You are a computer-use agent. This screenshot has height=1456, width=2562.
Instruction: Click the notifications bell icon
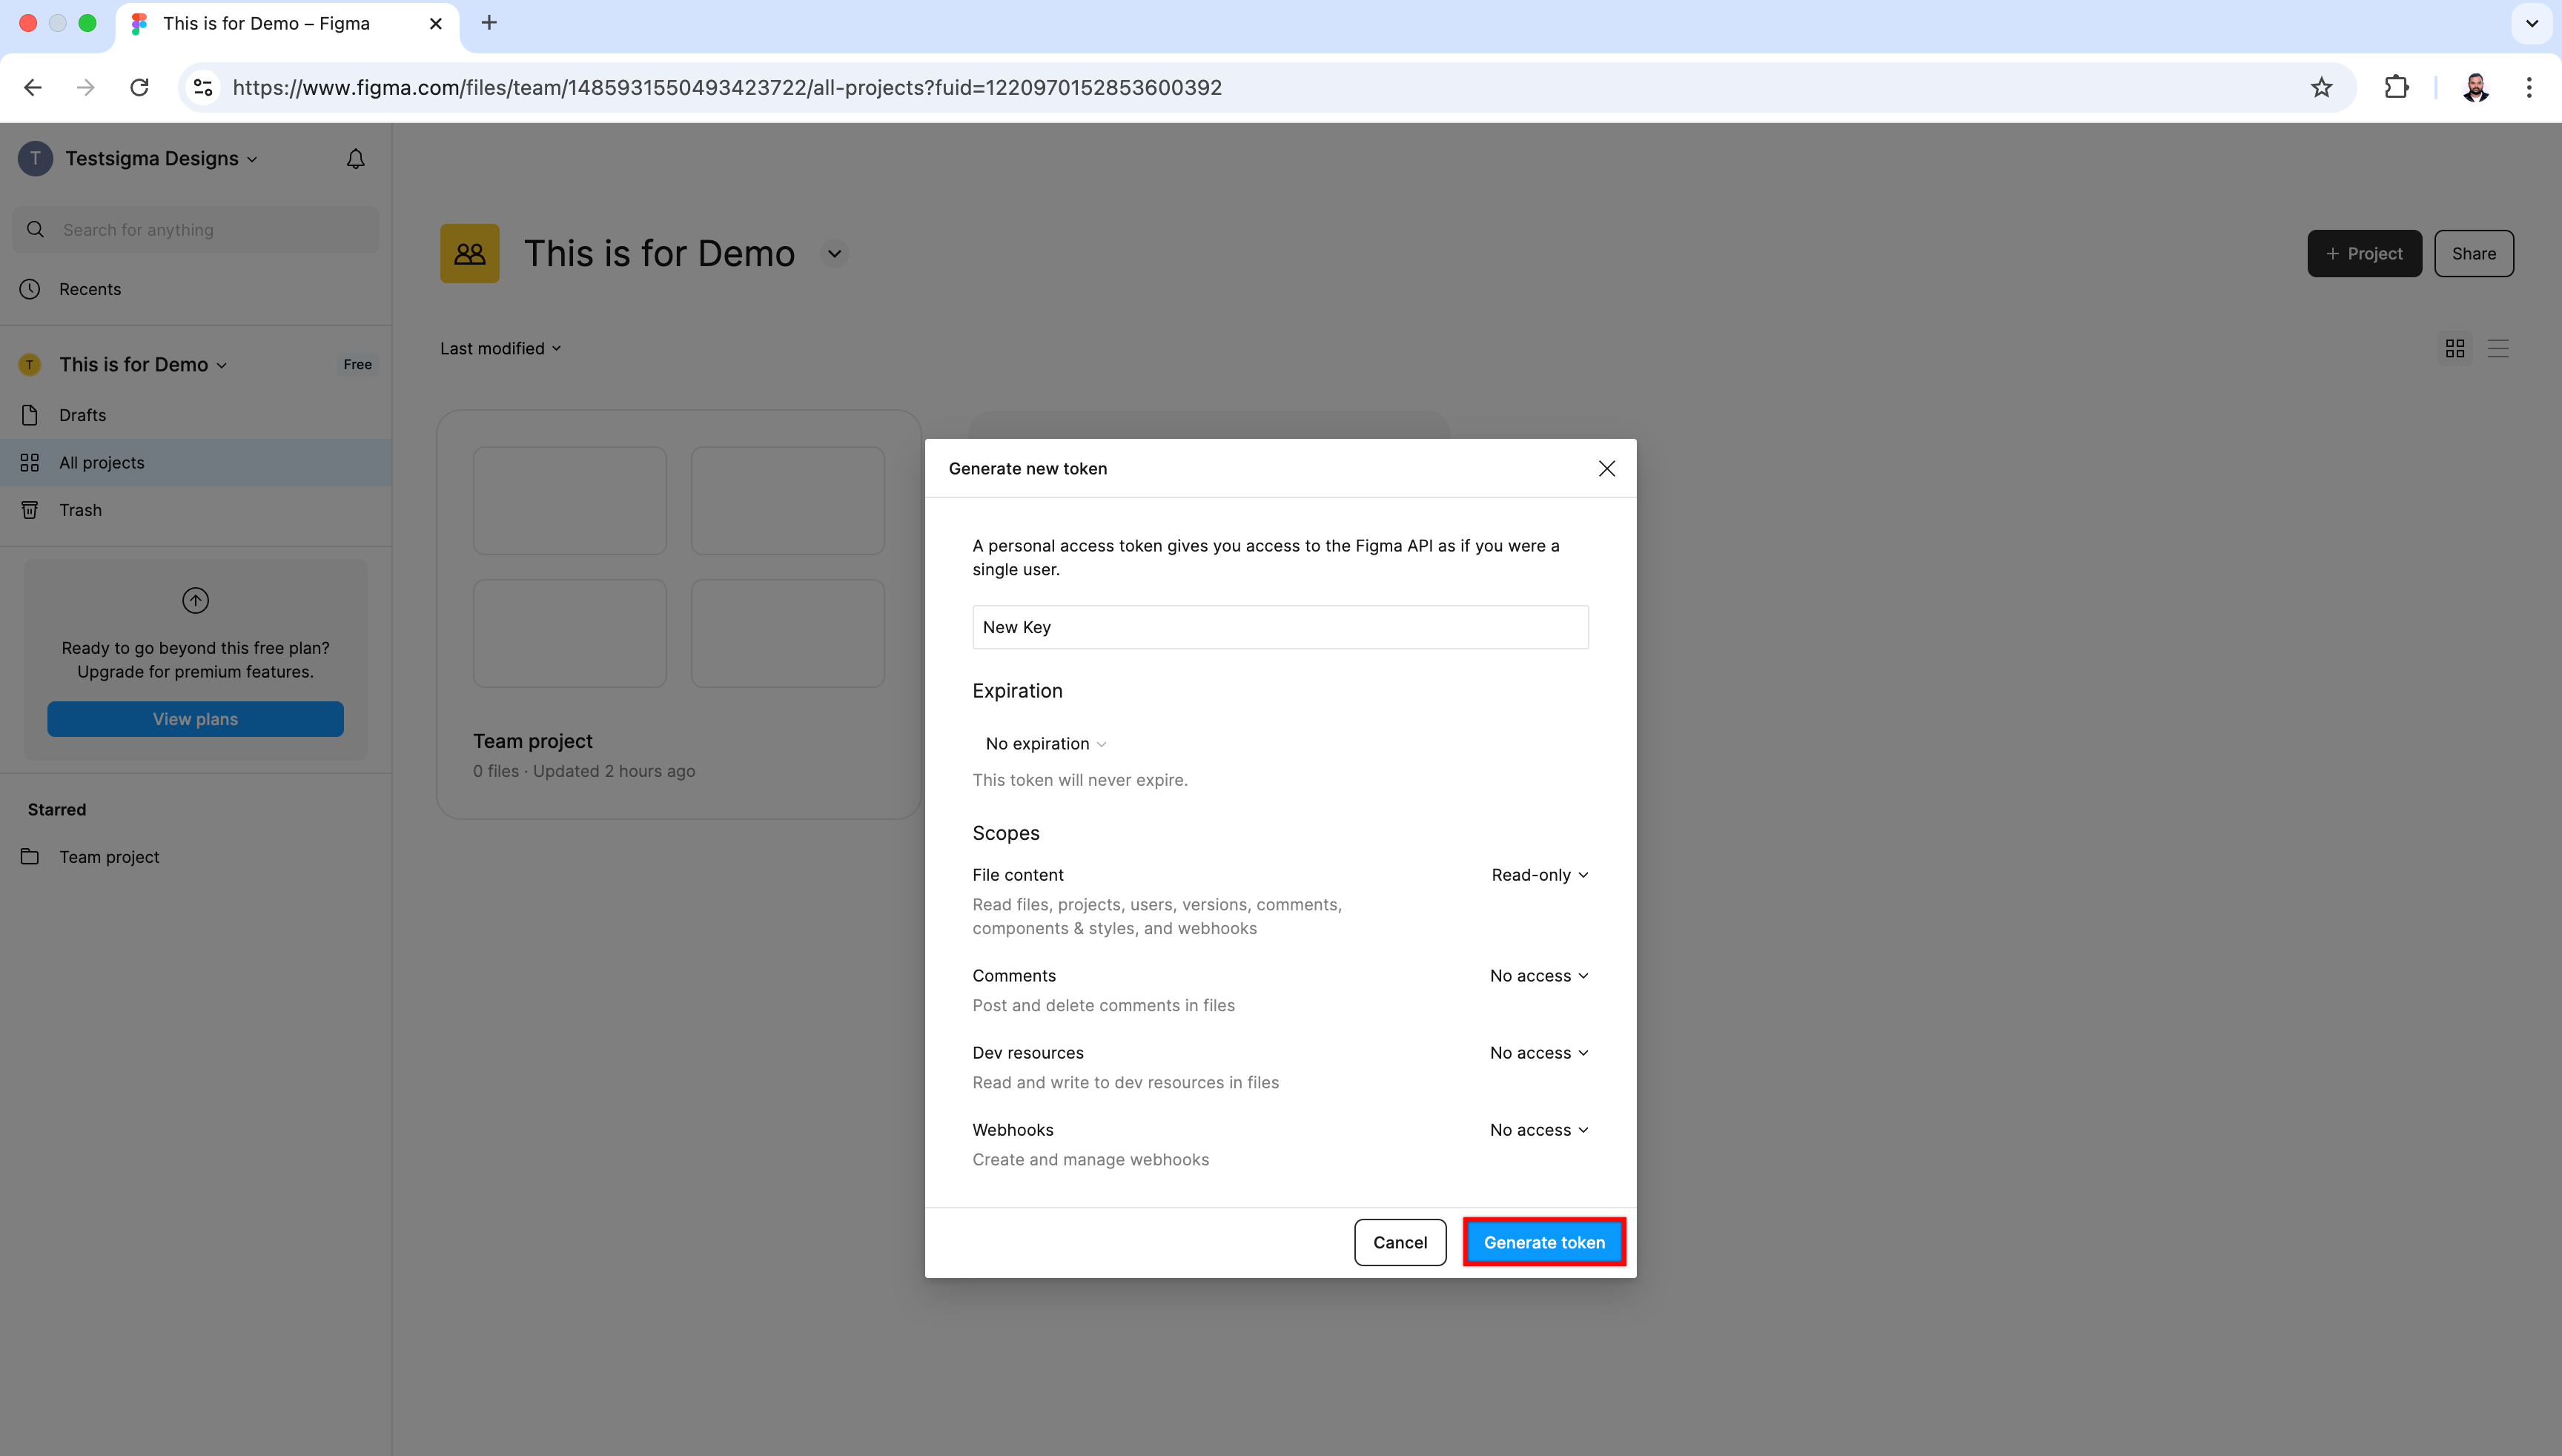coord(355,159)
